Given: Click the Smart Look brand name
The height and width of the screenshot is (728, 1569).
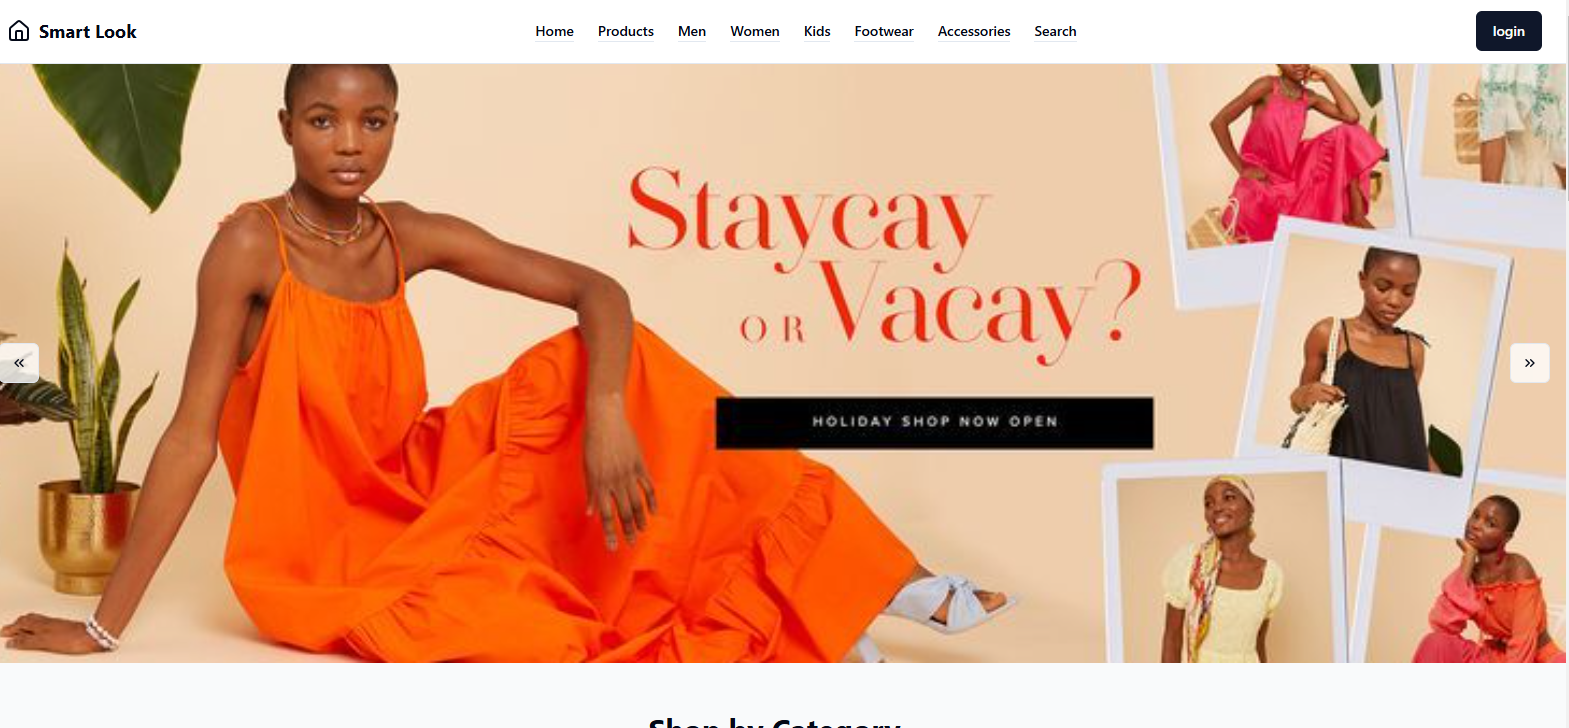Looking at the screenshot, I should point(88,31).
